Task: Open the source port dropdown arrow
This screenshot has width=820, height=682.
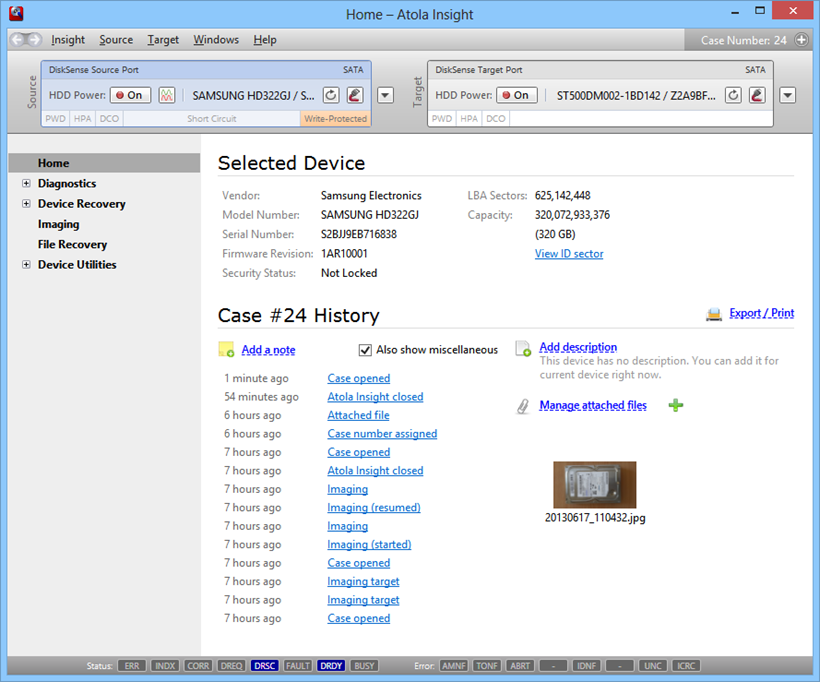Action: [x=385, y=95]
